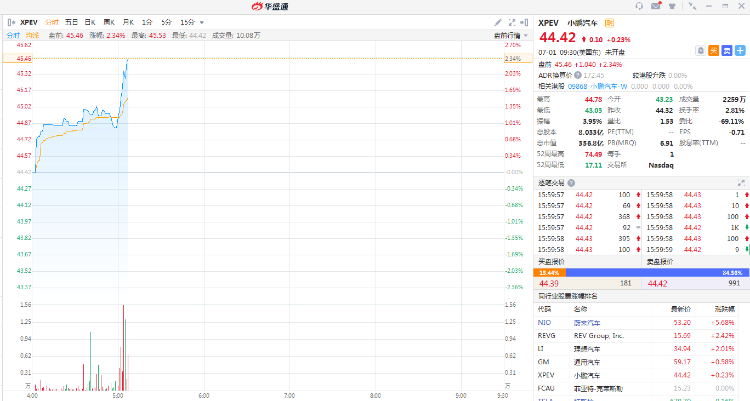The height and width of the screenshot is (401, 750).
Task: Sort ranking by 代码 column header
Action: 544,309
